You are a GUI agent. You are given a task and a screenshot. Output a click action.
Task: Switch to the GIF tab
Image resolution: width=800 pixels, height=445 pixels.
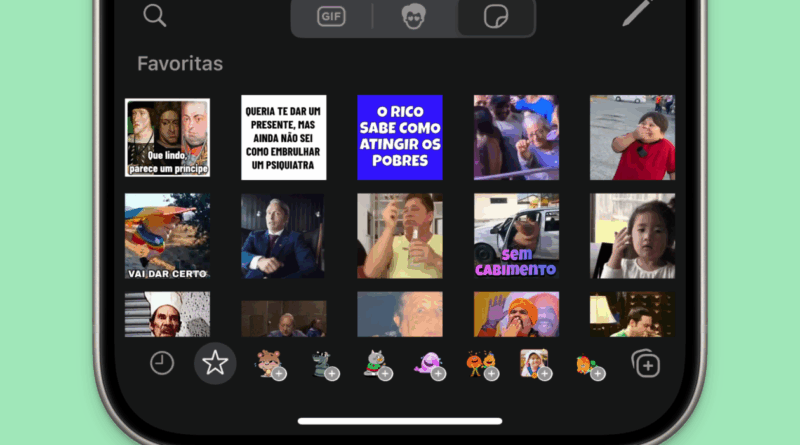click(x=331, y=17)
